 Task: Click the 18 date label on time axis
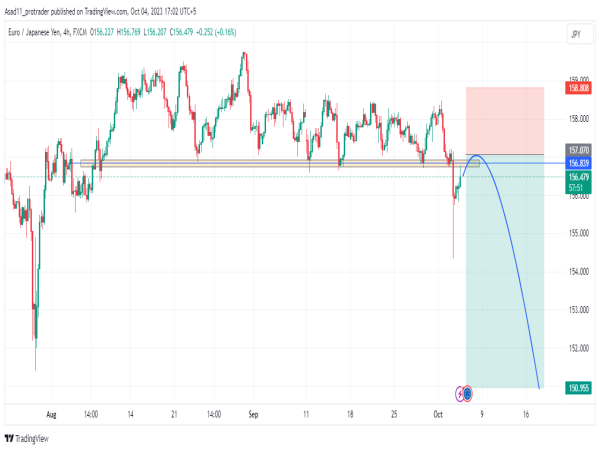tap(350, 414)
